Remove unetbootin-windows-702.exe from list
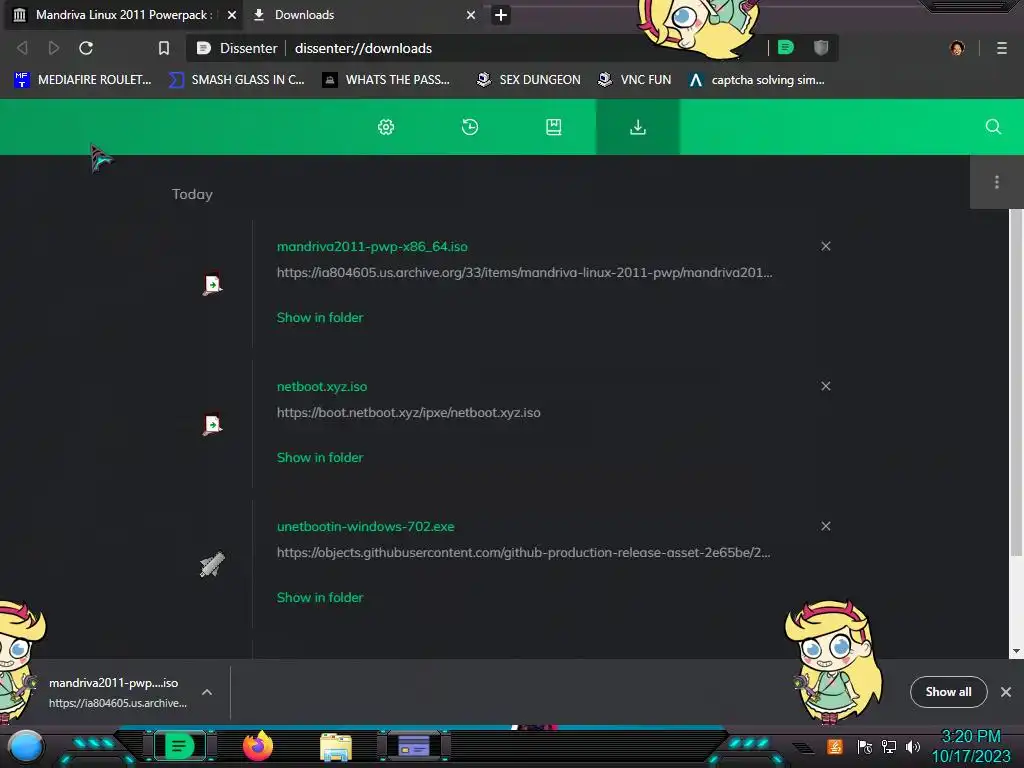 coord(825,526)
